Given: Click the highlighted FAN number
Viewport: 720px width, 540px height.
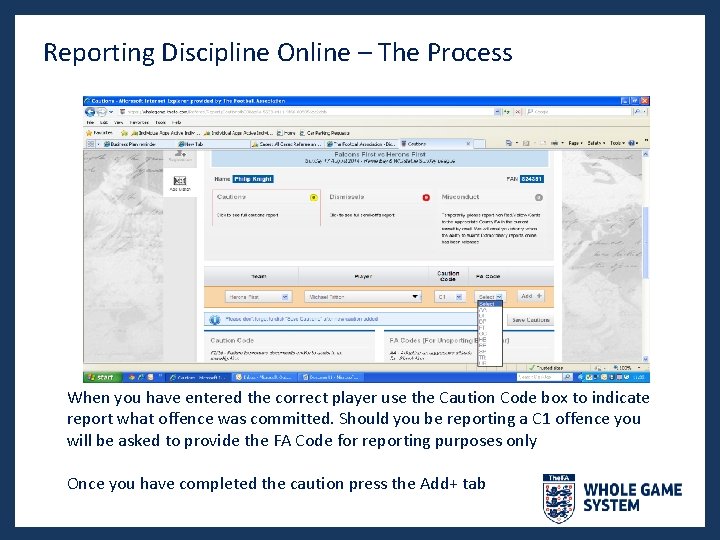Looking at the screenshot, I should tap(532, 179).
